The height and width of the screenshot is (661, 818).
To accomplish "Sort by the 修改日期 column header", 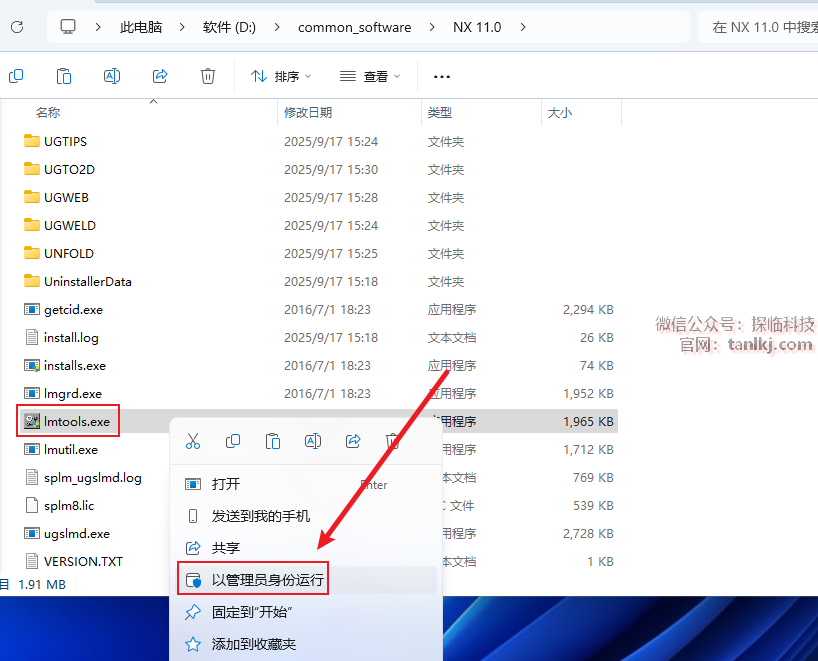I will 308,113.
